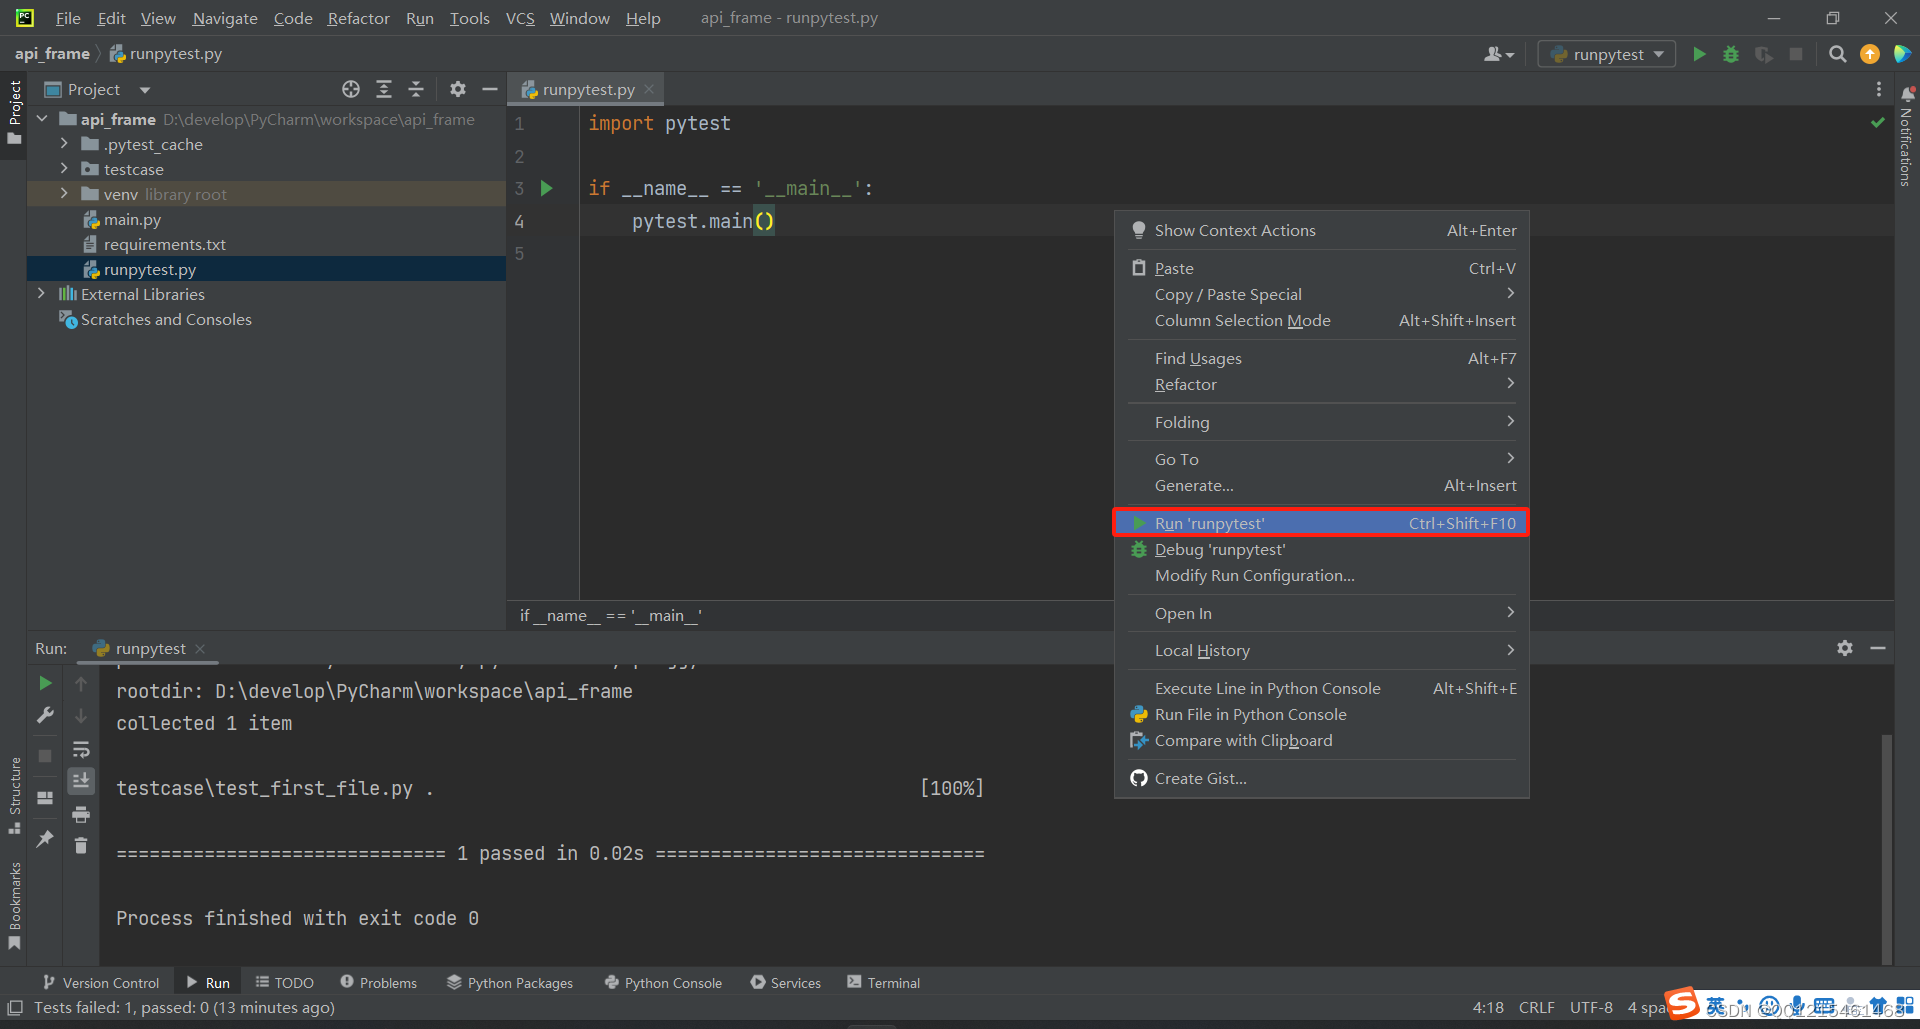Toggle Soft-Wrap in Run console
This screenshot has height=1029, width=1920.
(x=81, y=749)
